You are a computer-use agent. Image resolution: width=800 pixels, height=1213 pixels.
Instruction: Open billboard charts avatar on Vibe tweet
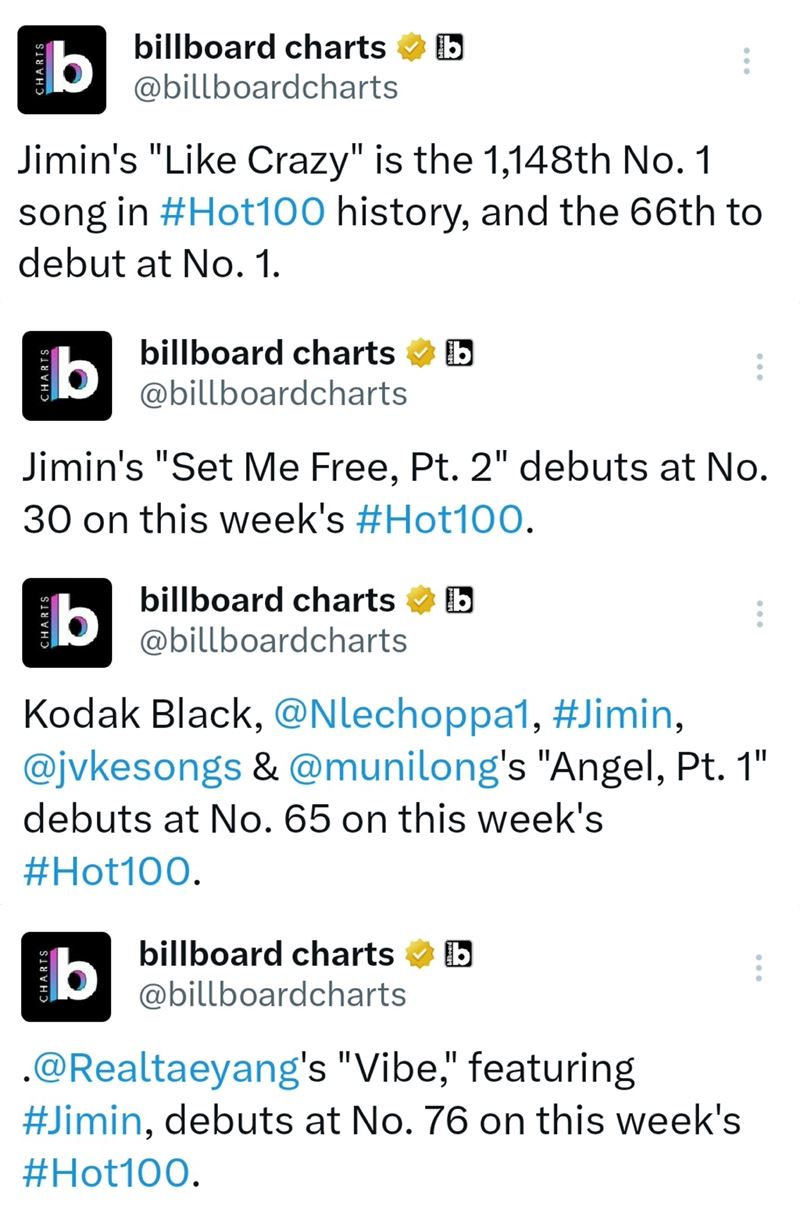click(66, 976)
